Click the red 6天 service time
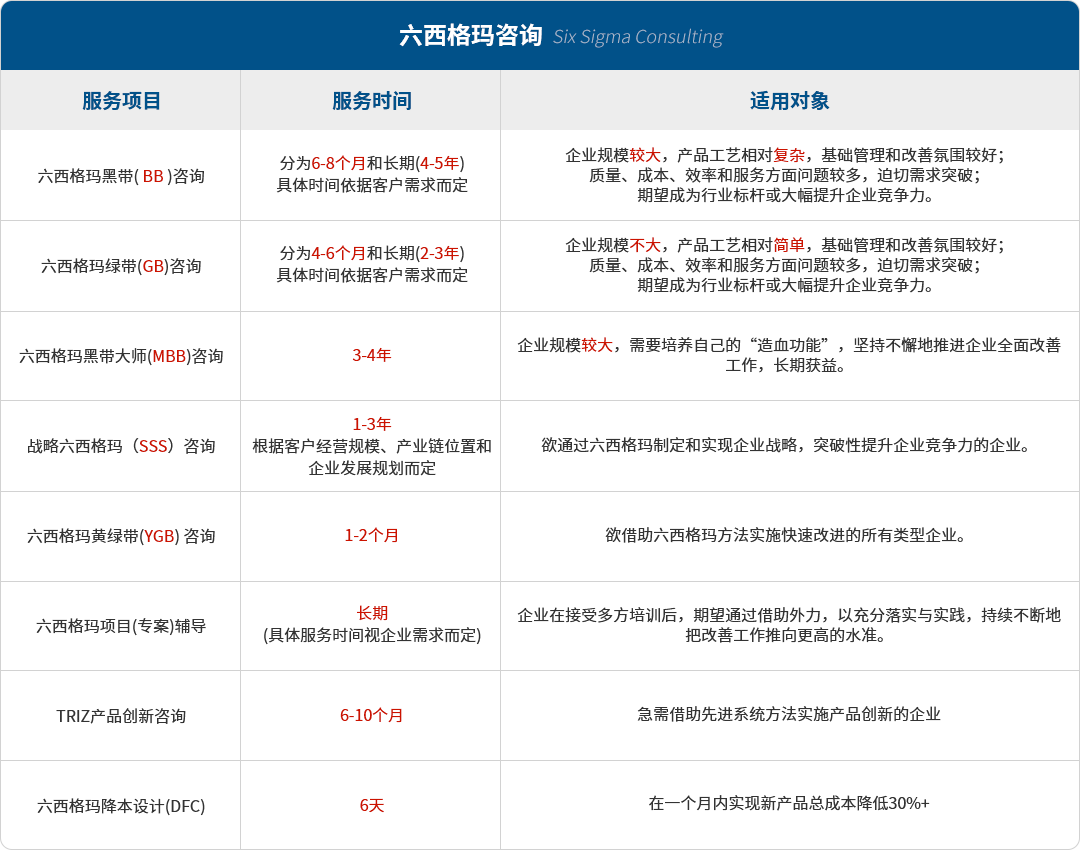Image resolution: width=1080 pixels, height=850 pixels. point(371,806)
